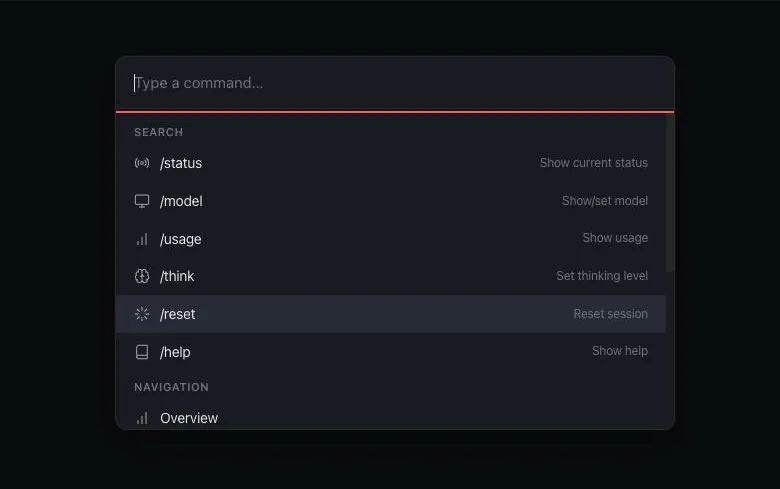Screen dimensions: 780x489
Task: Click the monitor icon beside /model
Action: point(142,201)
